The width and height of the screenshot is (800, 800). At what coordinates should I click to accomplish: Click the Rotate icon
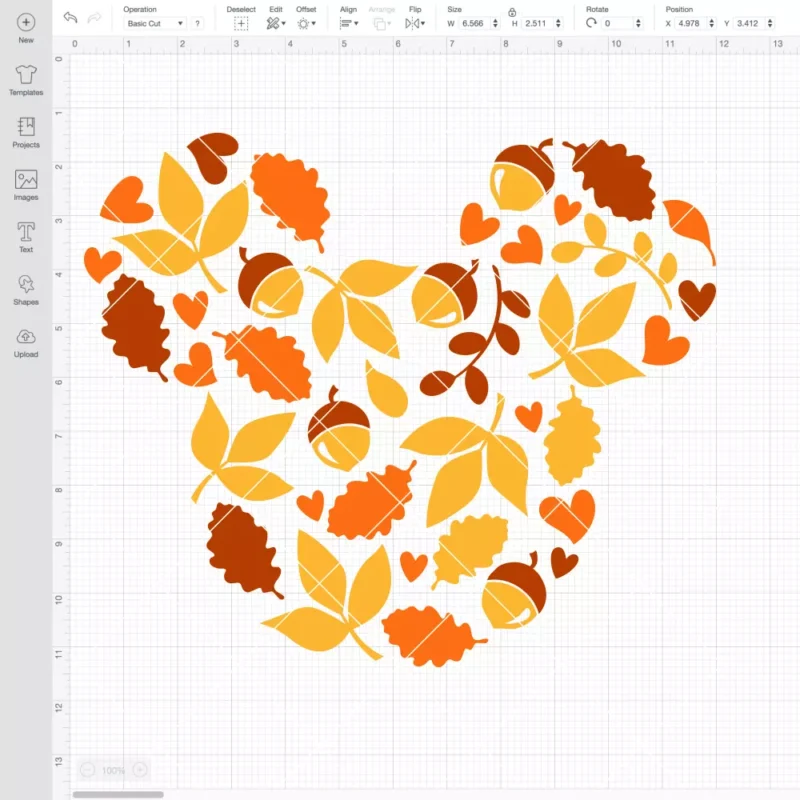point(591,23)
